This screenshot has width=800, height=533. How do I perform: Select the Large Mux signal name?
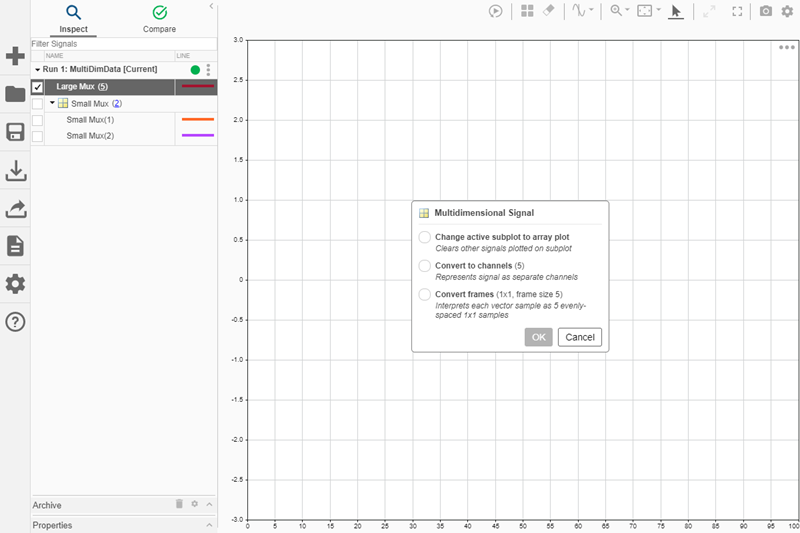76,87
